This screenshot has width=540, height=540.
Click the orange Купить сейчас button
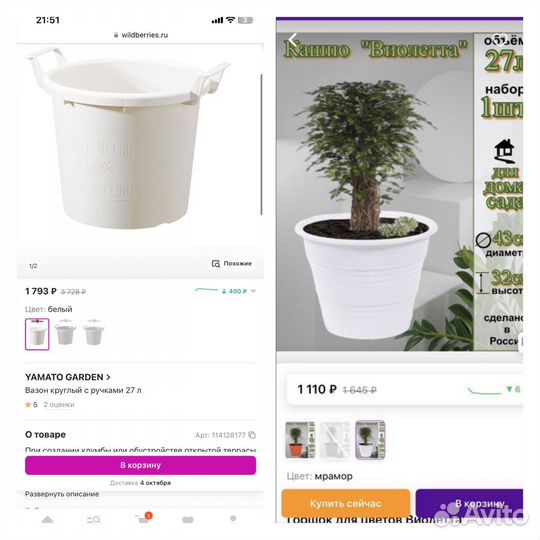346,503
